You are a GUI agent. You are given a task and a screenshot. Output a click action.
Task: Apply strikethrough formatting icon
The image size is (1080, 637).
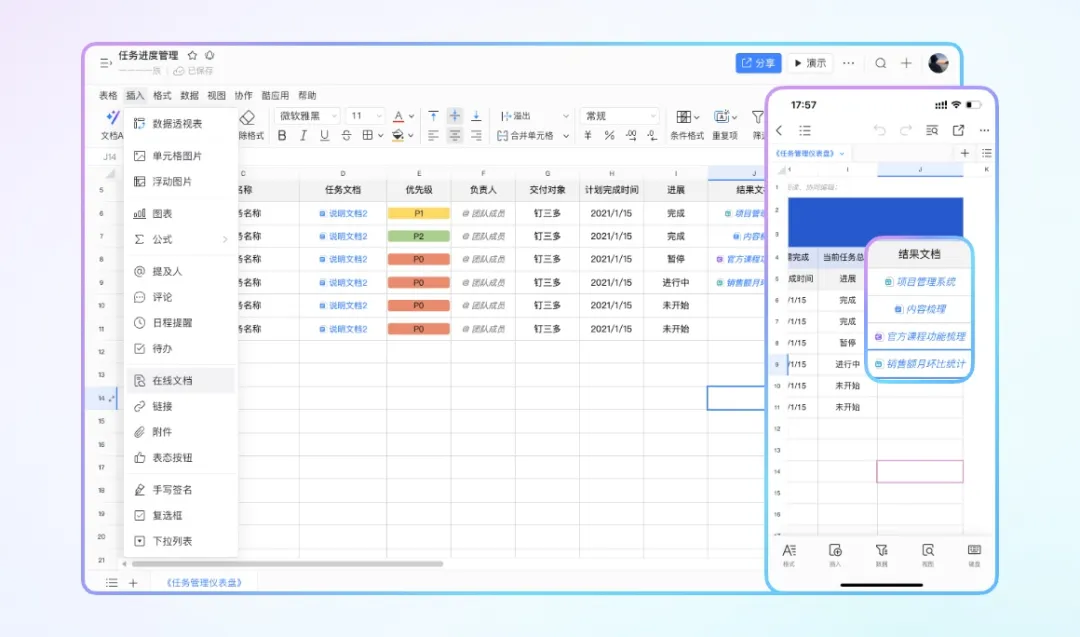coord(346,136)
